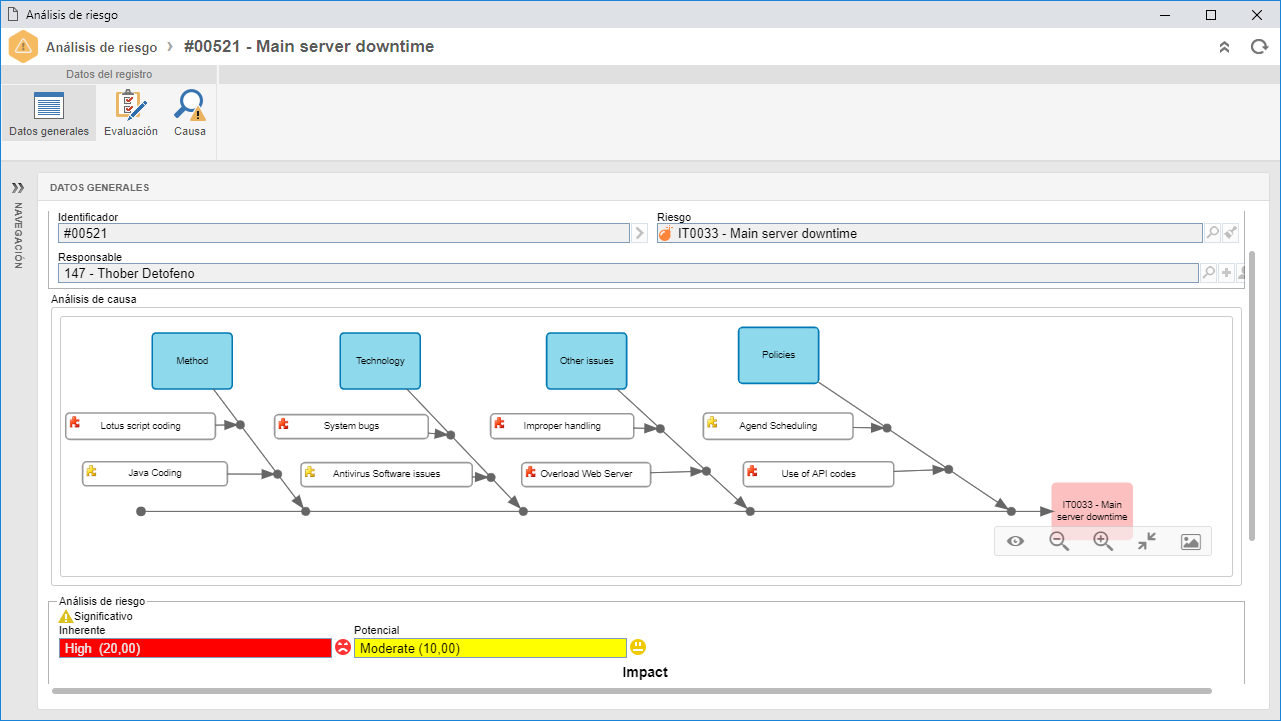The image size is (1281, 721).
Task: Click the Identificador field #00521
Action: pos(343,233)
